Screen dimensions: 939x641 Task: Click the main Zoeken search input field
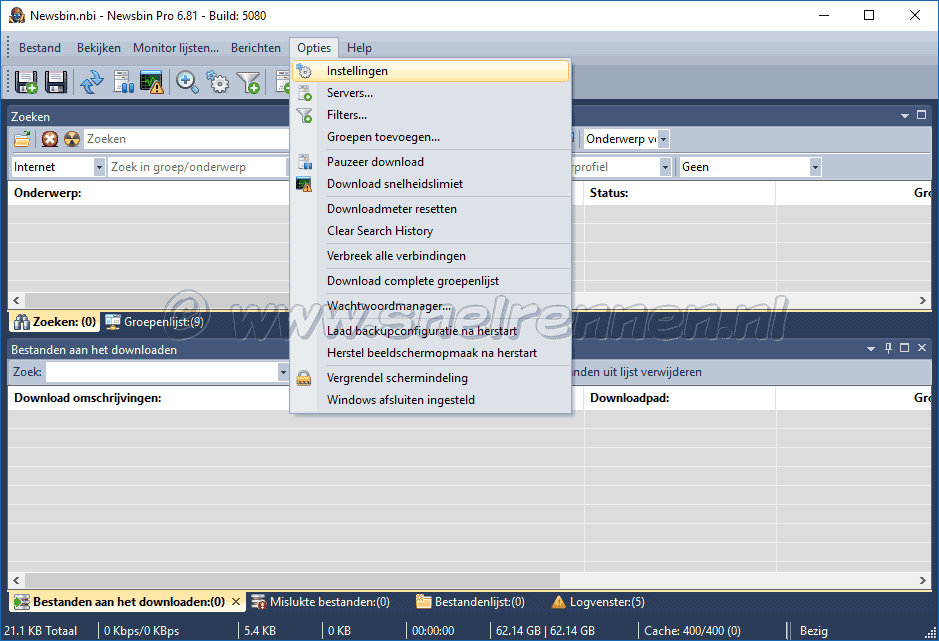coord(187,139)
